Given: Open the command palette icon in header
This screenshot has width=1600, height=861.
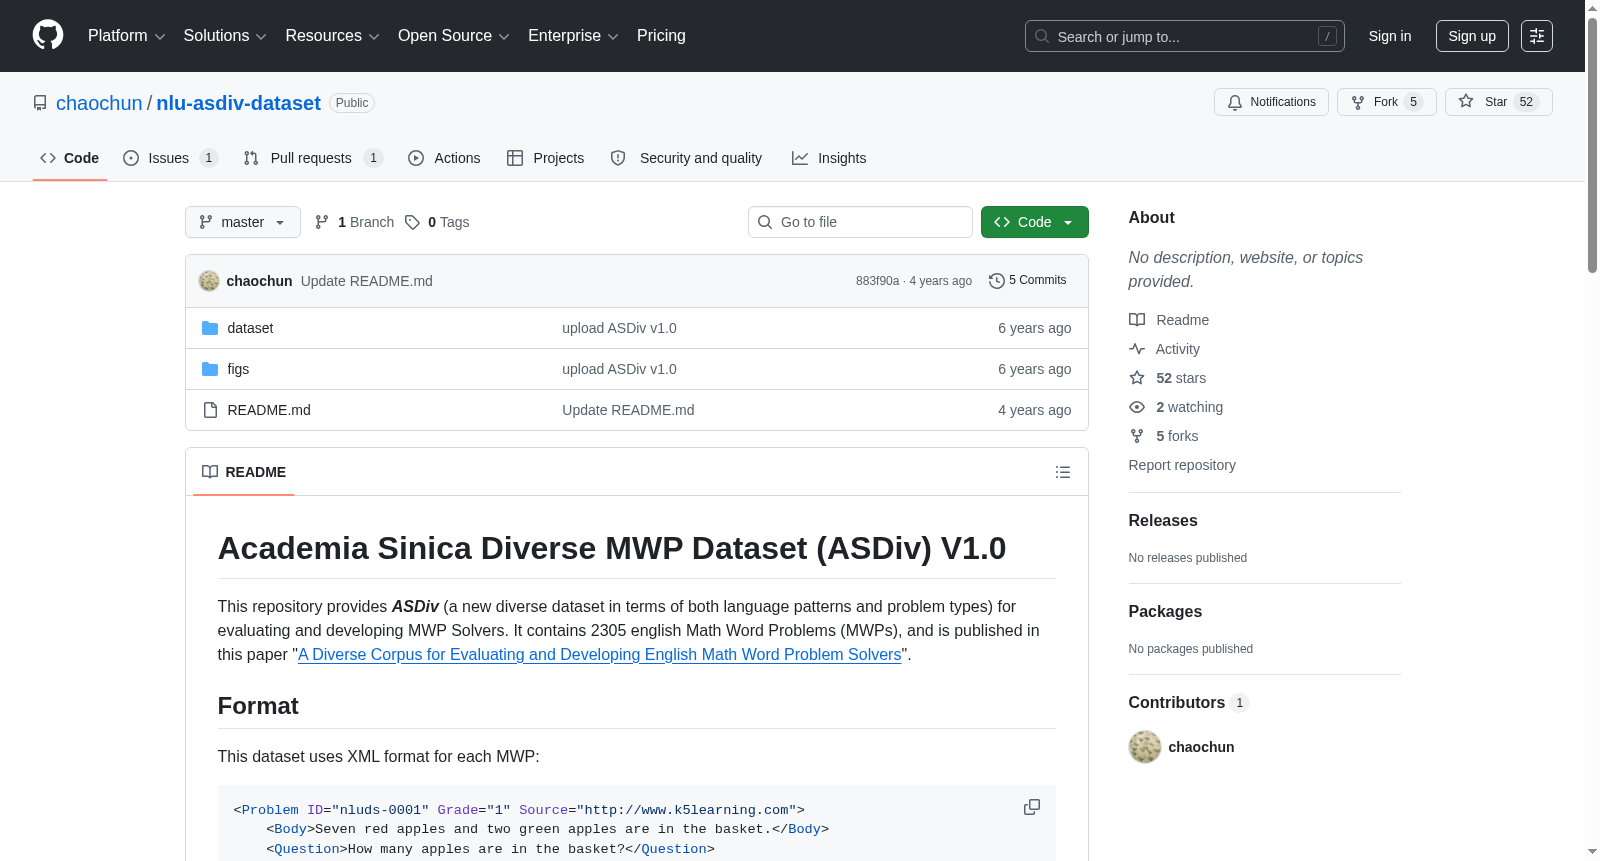Looking at the screenshot, I should point(1536,36).
